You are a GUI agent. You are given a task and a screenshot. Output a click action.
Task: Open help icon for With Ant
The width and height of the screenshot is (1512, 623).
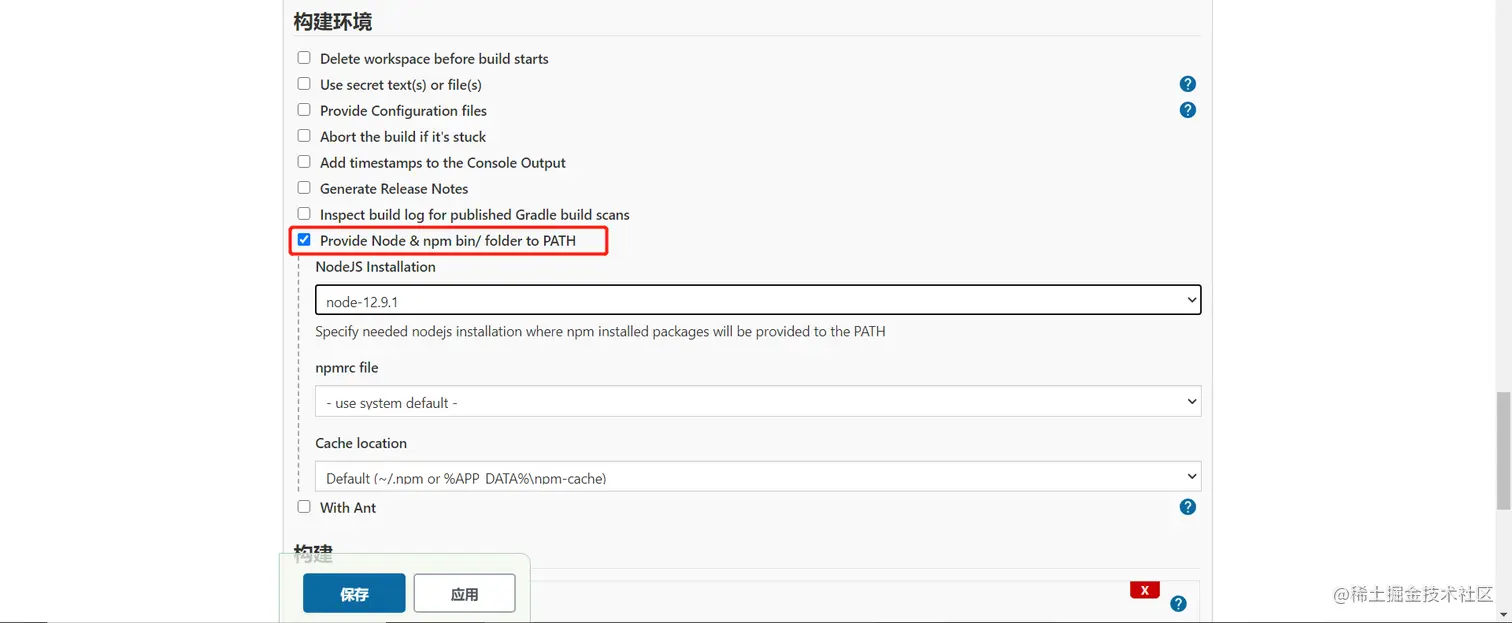pyautogui.click(x=1187, y=507)
